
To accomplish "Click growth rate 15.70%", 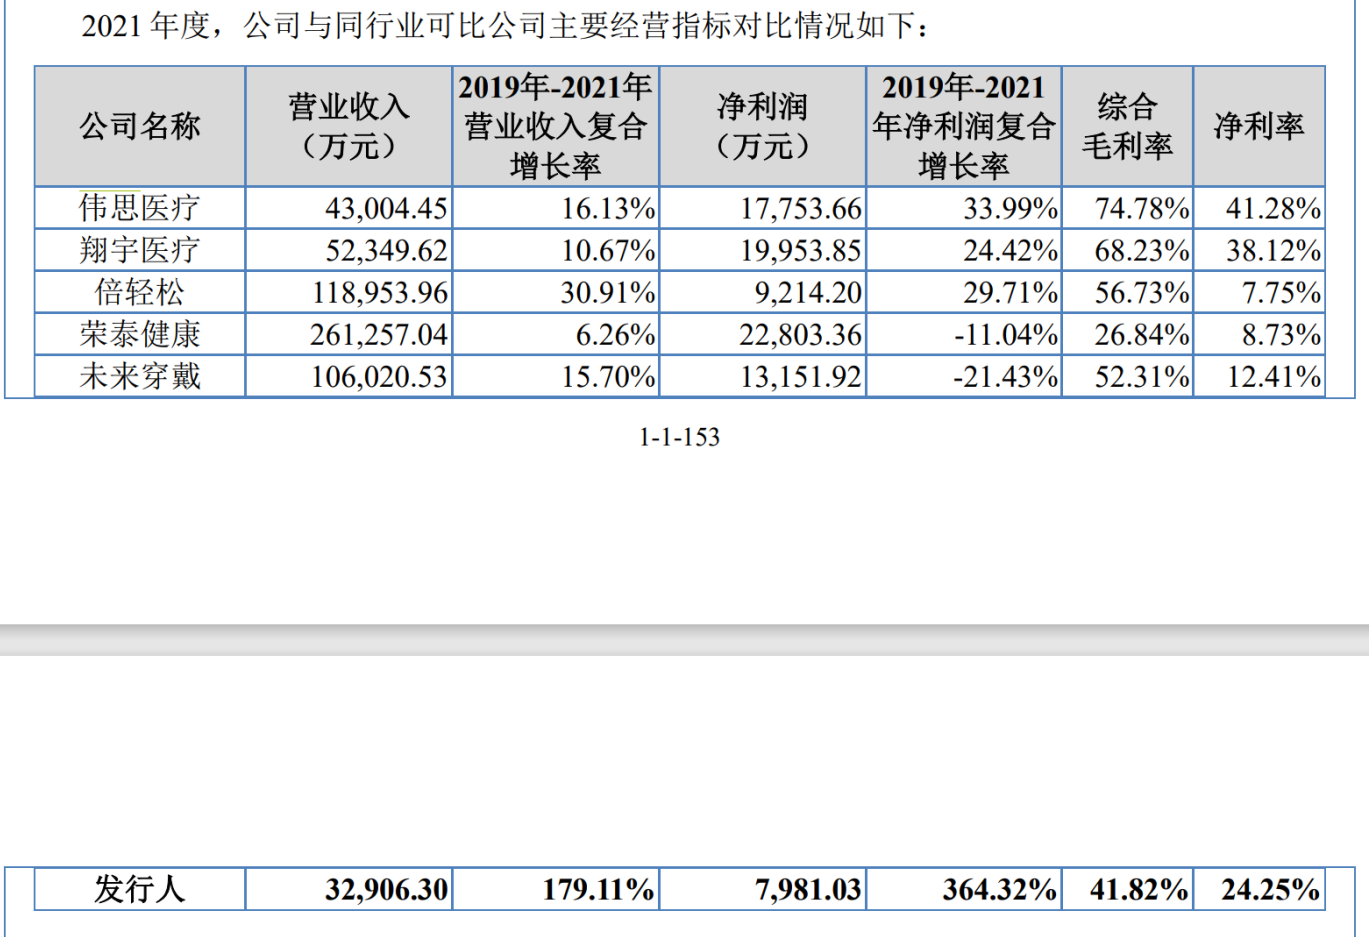I will tap(608, 376).
